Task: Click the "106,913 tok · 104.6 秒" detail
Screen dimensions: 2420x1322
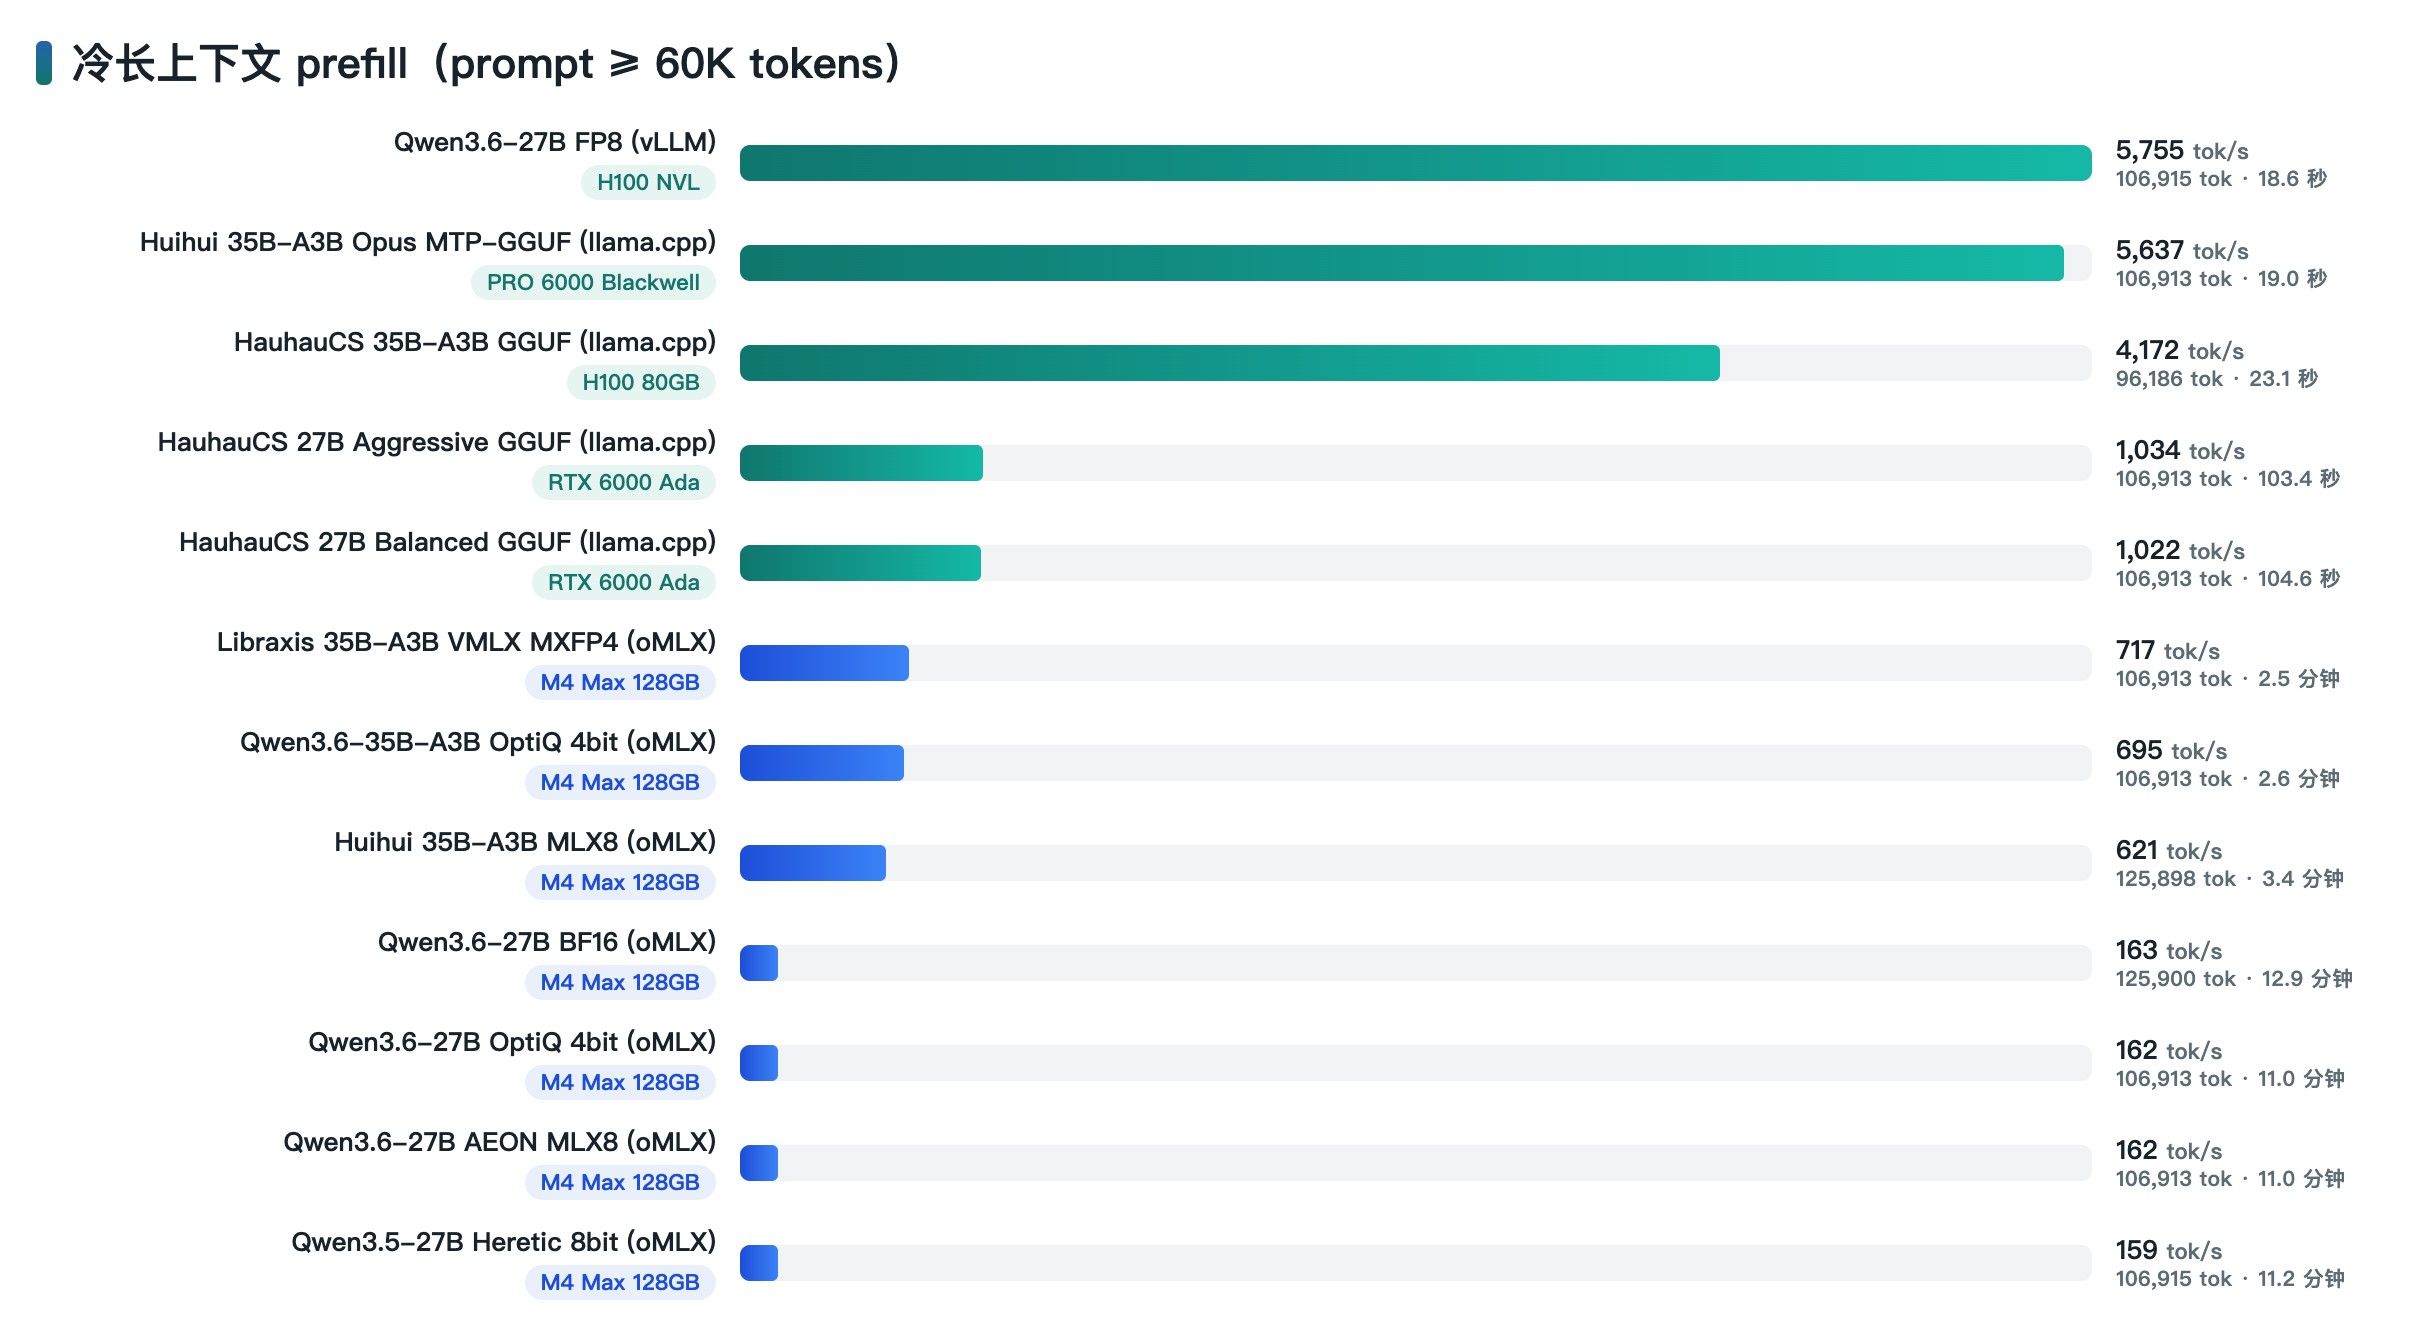Action: coord(2228,579)
